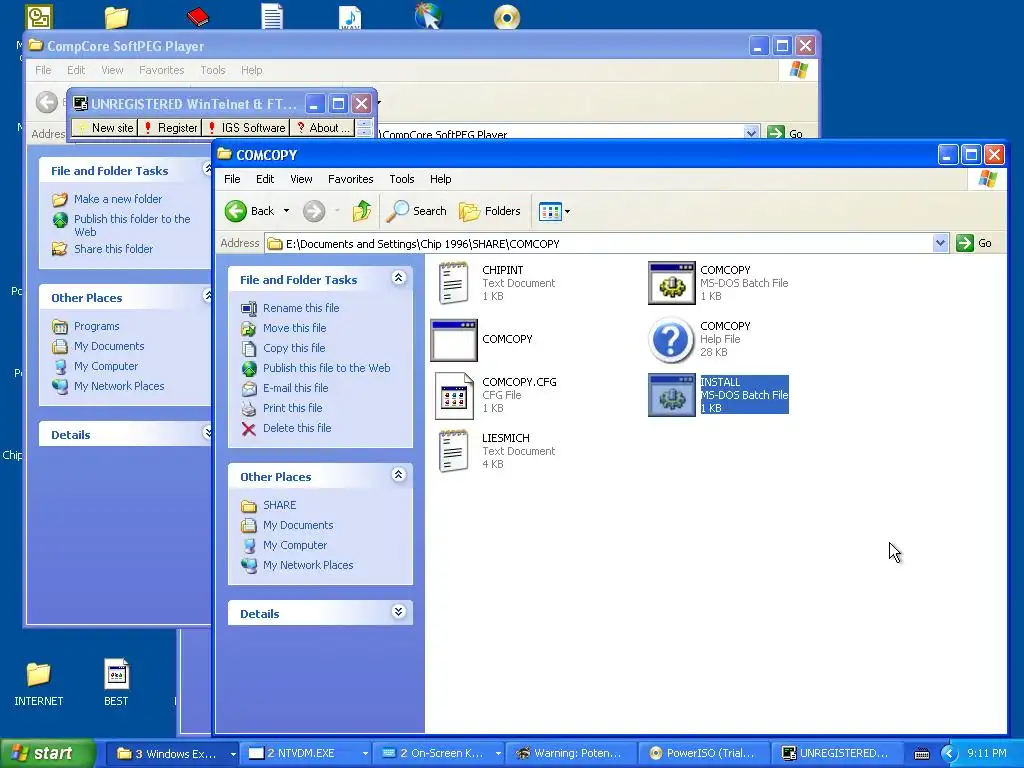Viewport: 1024px width, 768px height.
Task: Click Copy this file
Action: coord(294,348)
